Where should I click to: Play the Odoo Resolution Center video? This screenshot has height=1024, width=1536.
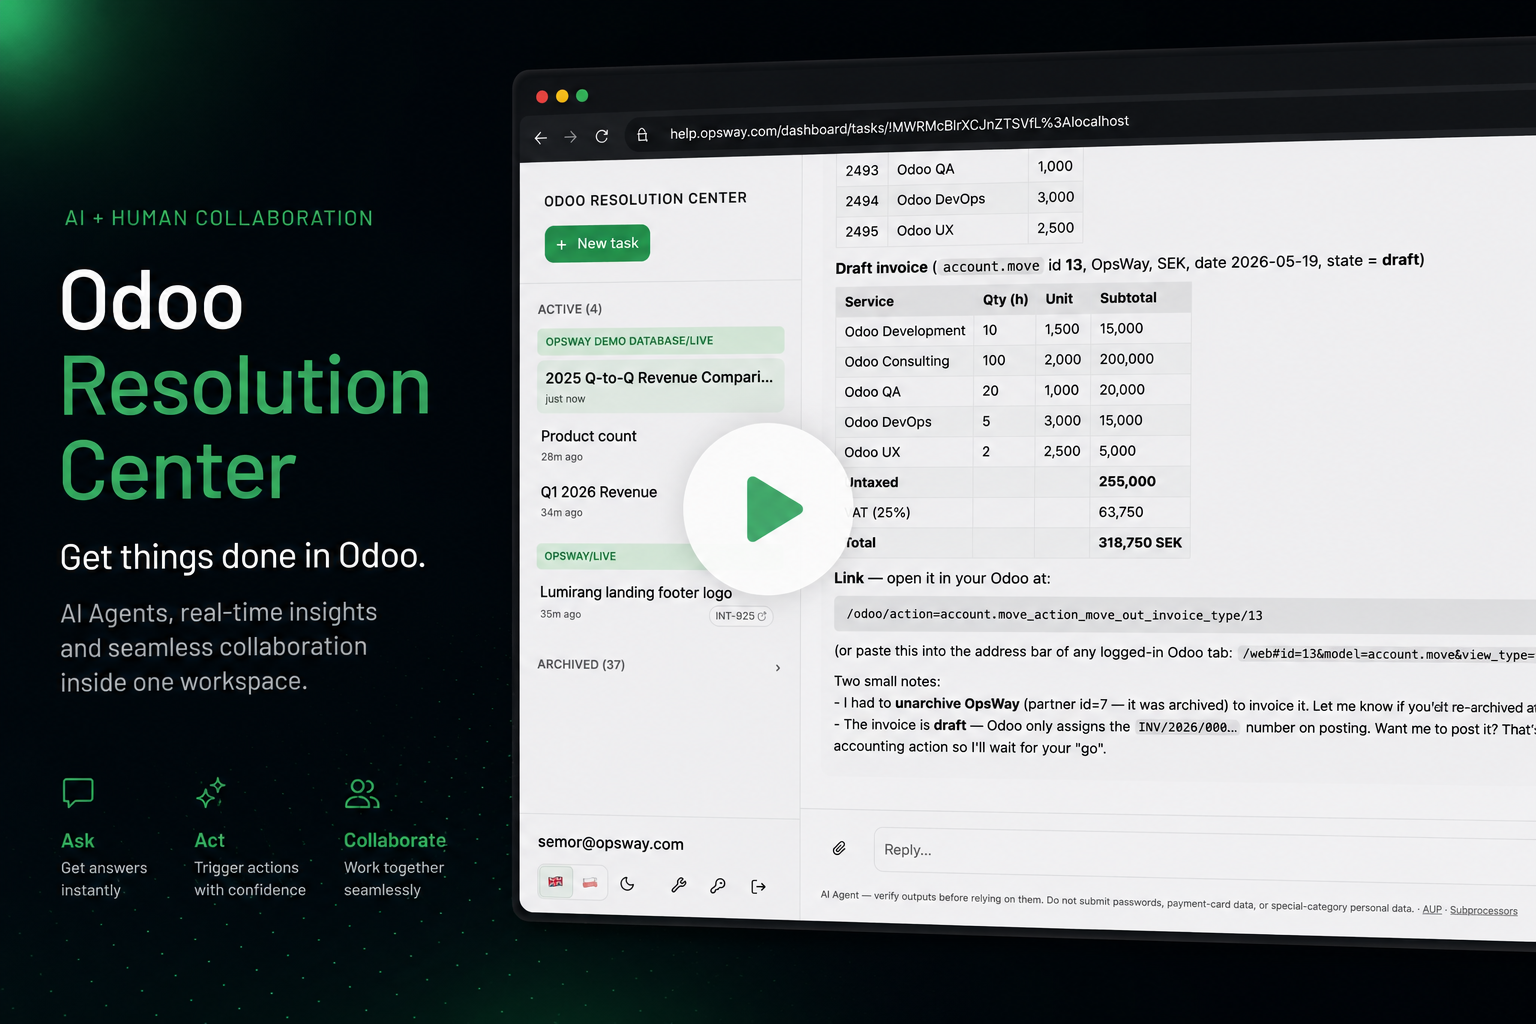coord(769,509)
